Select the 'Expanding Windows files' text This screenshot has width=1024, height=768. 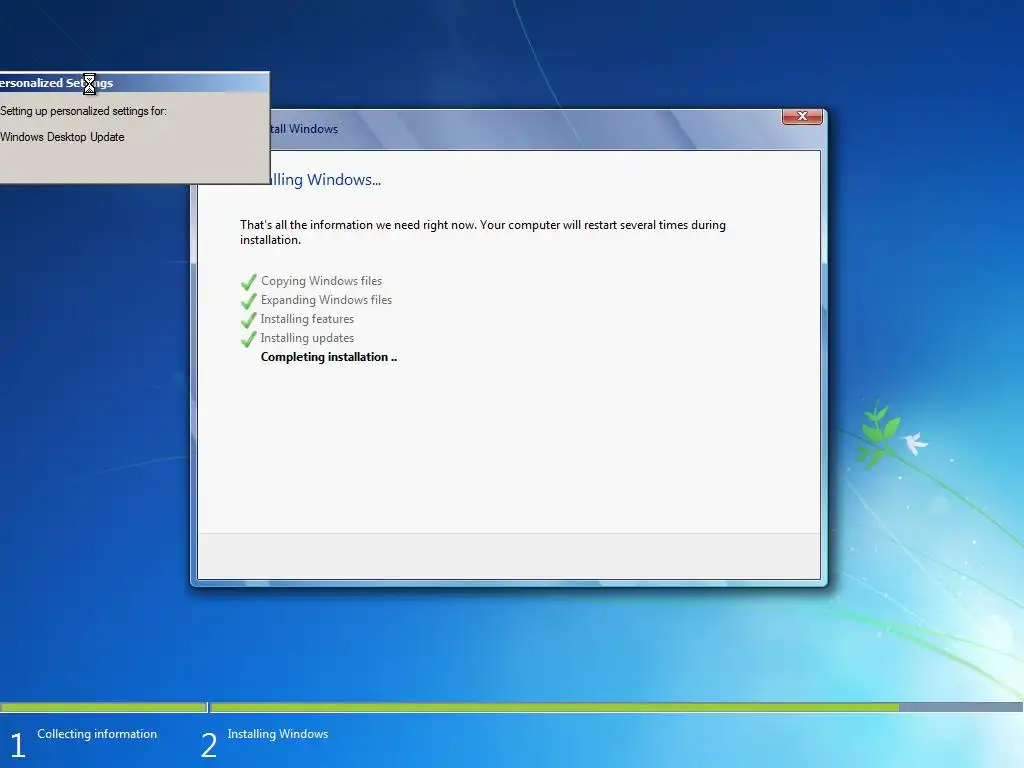point(326,300)
